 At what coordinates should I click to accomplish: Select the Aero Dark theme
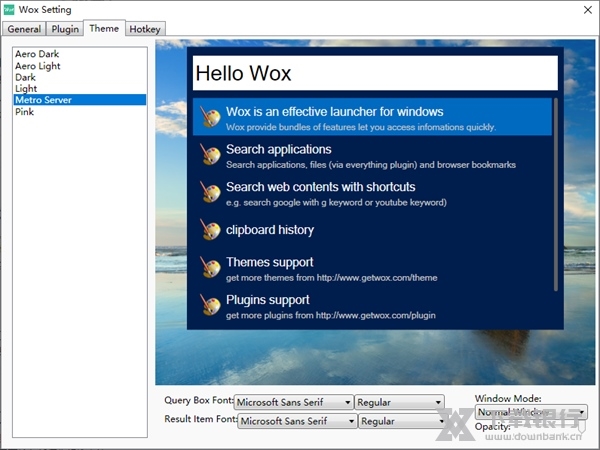coord(35,54)
